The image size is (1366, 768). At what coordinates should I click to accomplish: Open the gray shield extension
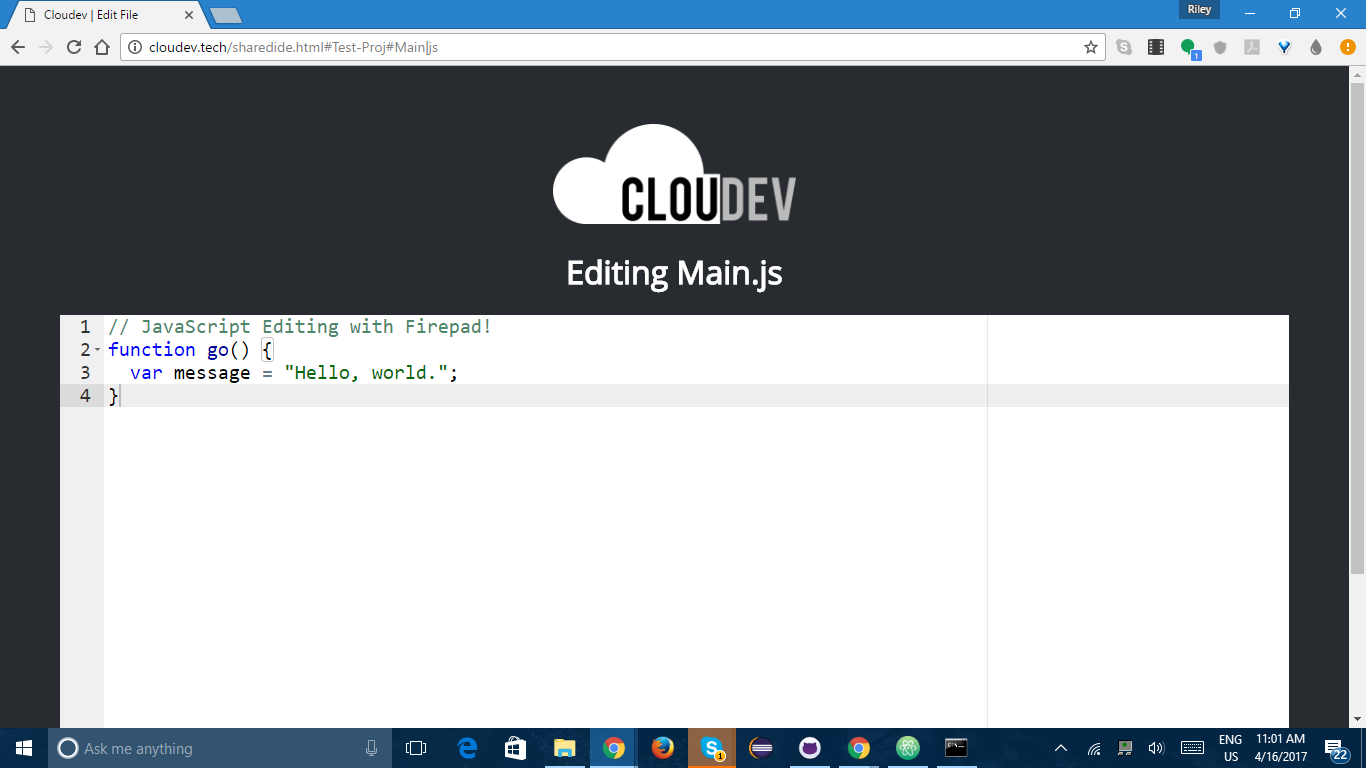pyautogui.click(x=1220, y=47)
